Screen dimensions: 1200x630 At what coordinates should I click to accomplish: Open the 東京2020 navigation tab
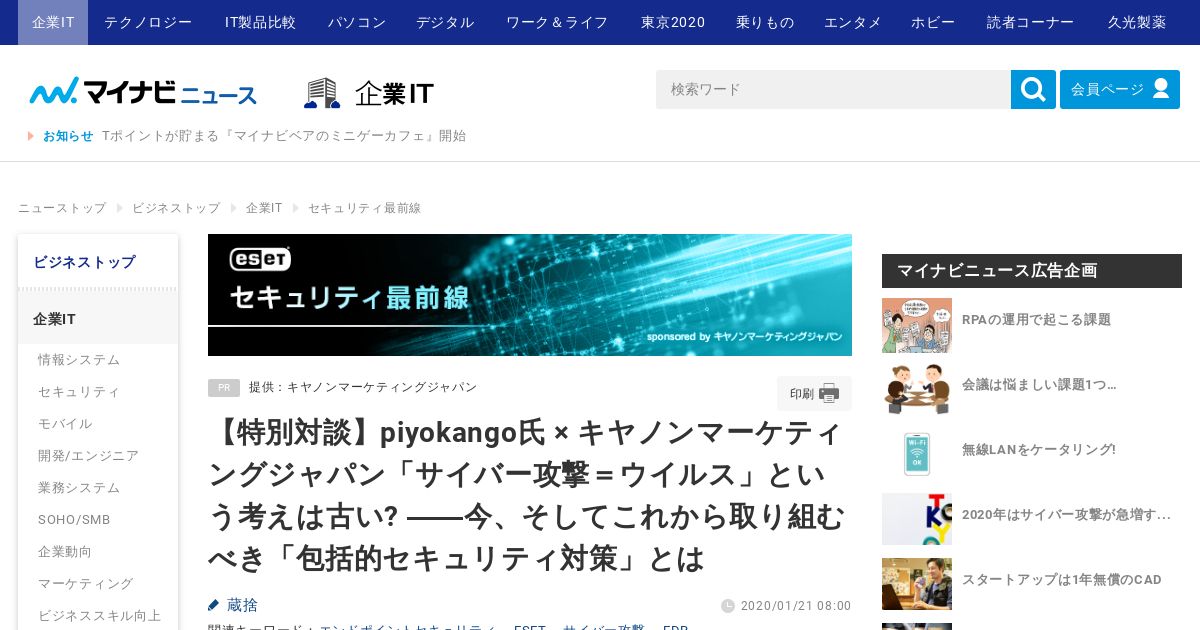pyautogui.click(x=673, y=22)
